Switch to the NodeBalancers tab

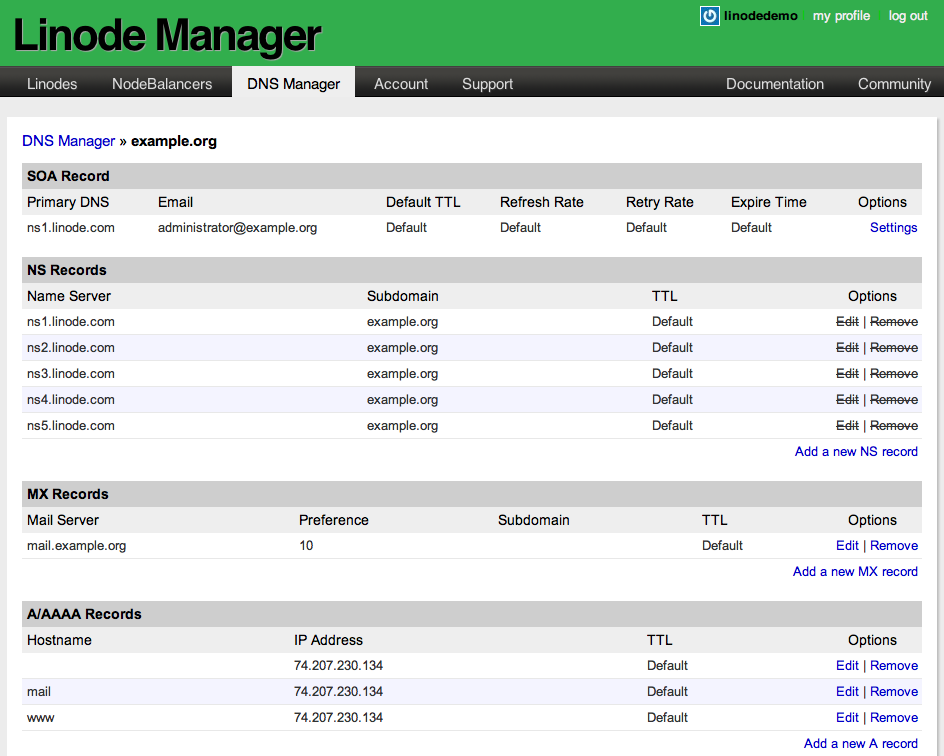(162, 84)
